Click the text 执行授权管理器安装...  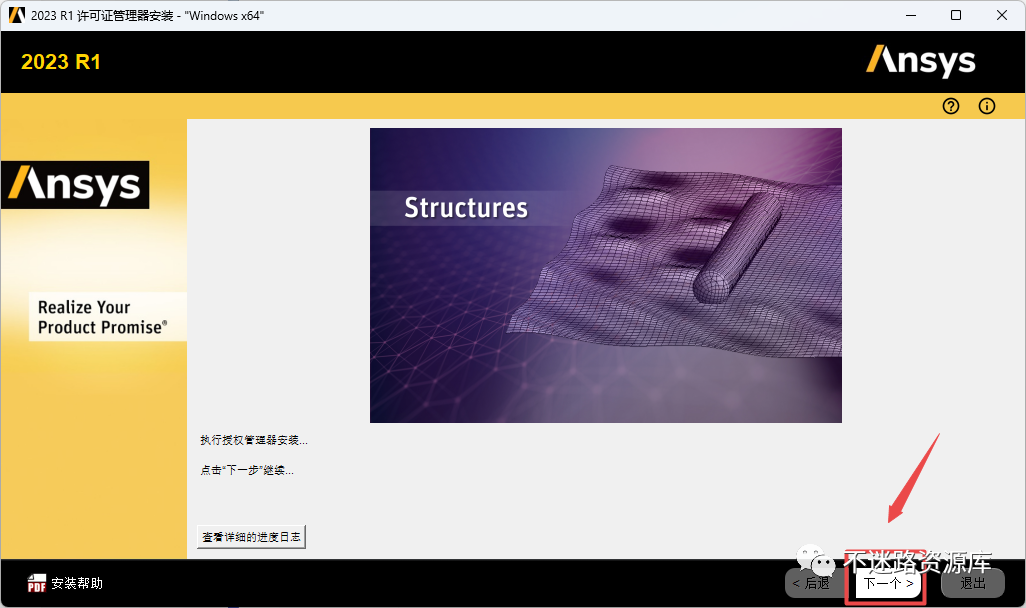tap(254, 440)
